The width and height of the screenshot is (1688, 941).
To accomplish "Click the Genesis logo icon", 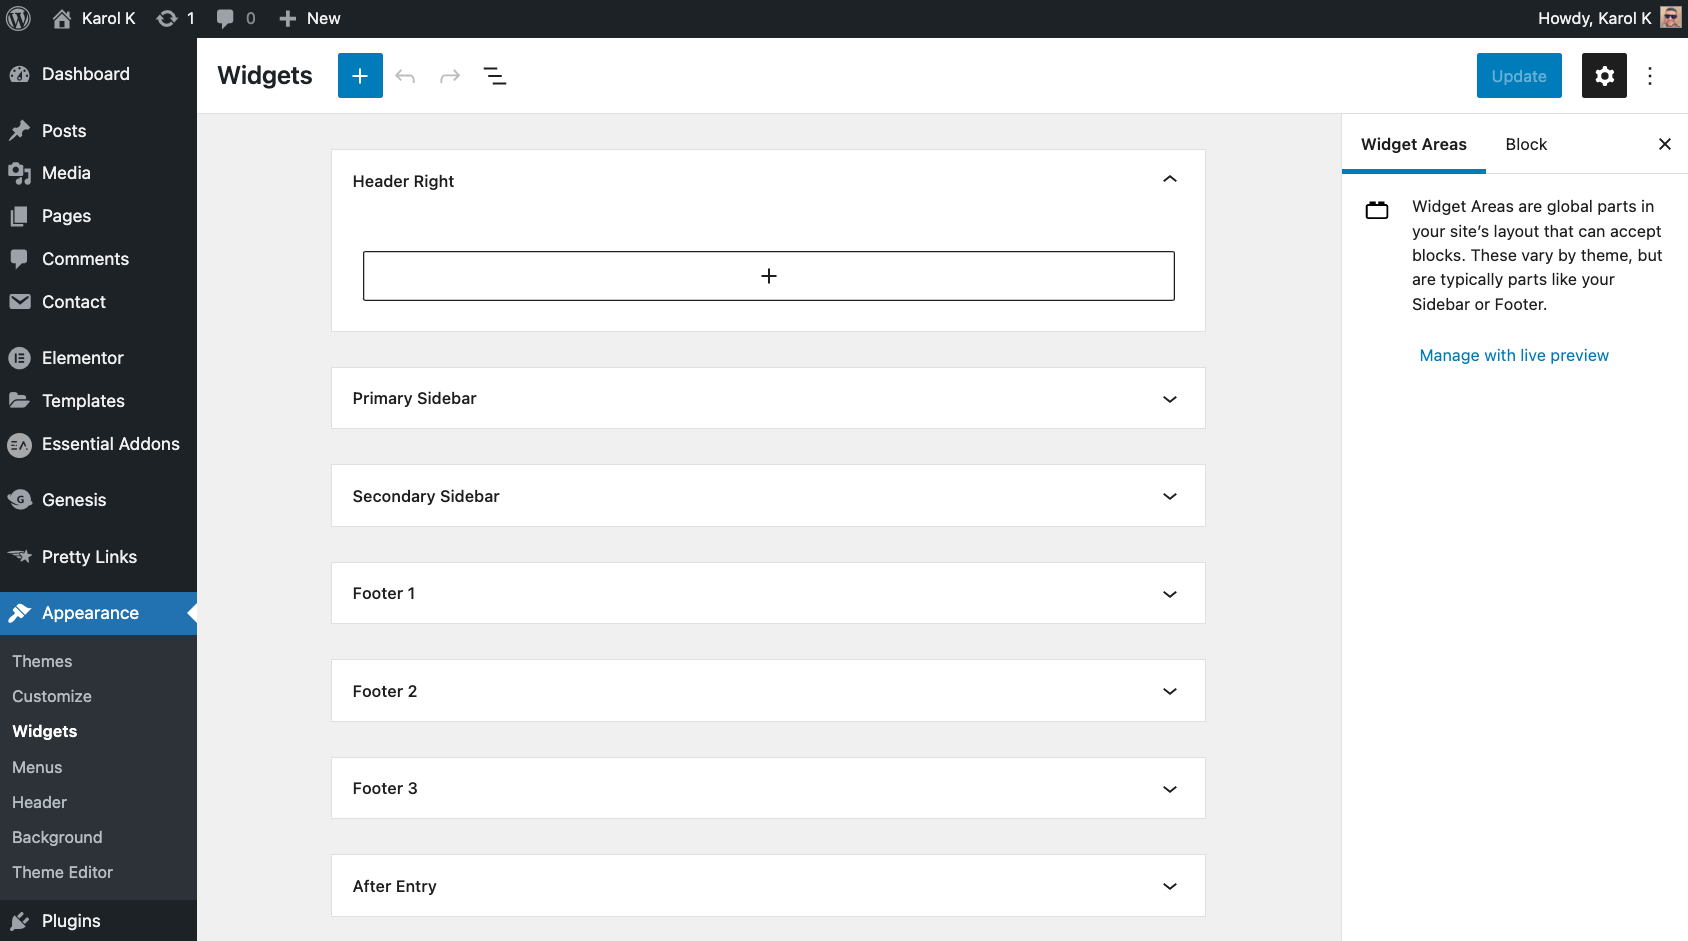I will 19,500.
